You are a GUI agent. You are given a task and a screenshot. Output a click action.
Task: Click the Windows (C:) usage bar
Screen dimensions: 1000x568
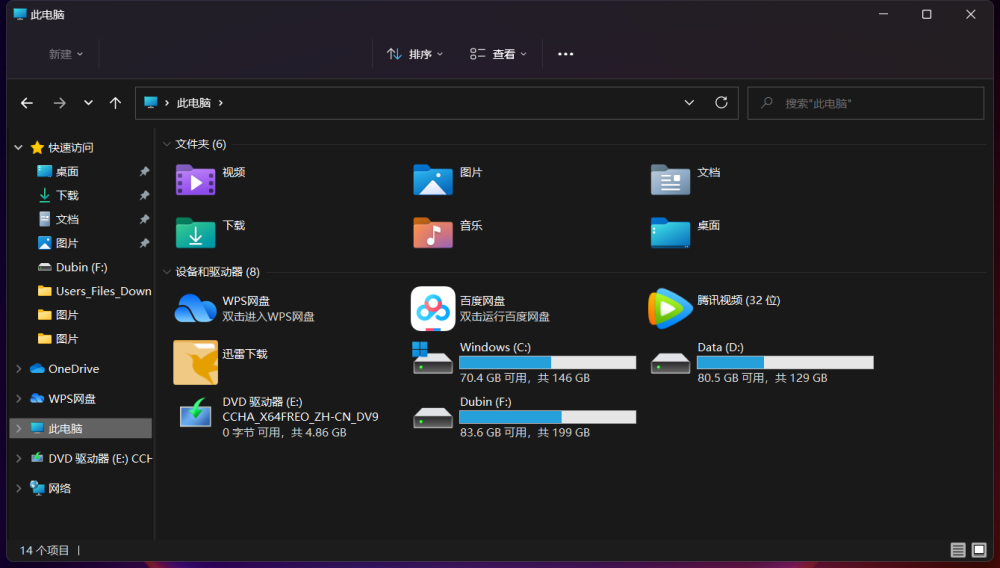tap(547, 362)
